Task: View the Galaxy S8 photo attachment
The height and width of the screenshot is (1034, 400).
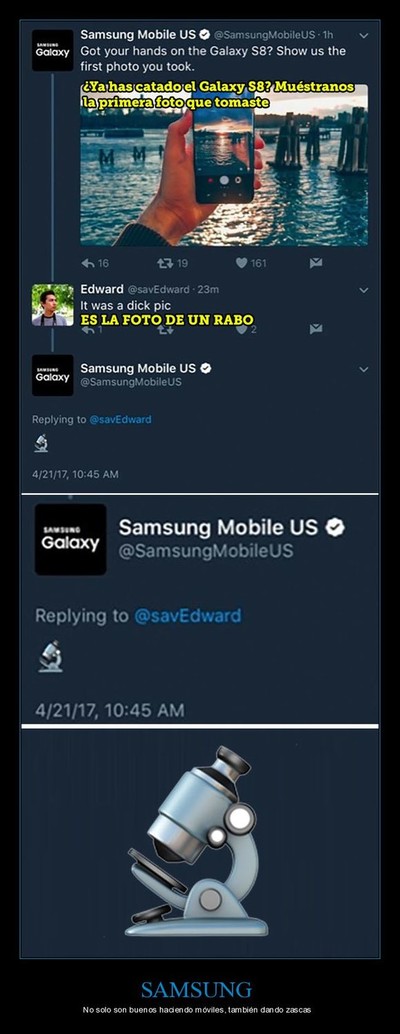Action: tap(224, 165)
